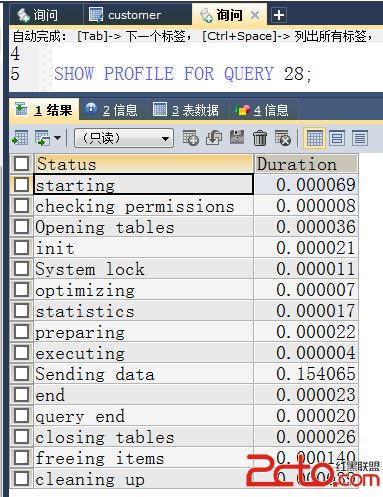Toggle the select-all checkbox in header
The width and height of the screenshot is (383, 497).
pyautogui.click(x=22, y=164)
